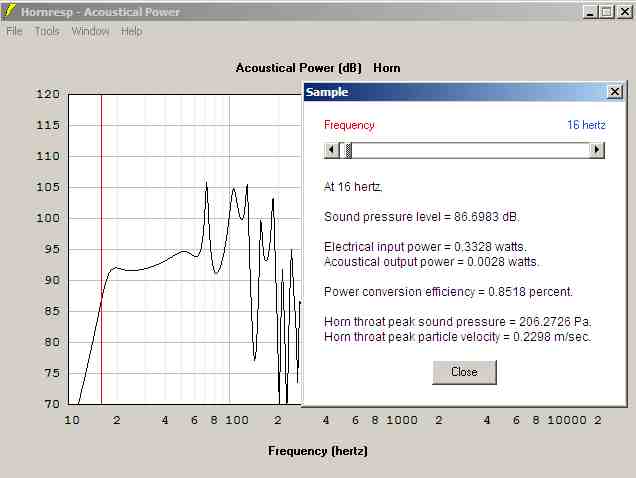Open the Window menu
Image resolution: width=636 pixels, height=478 pixels.
(x=90, y=31)
